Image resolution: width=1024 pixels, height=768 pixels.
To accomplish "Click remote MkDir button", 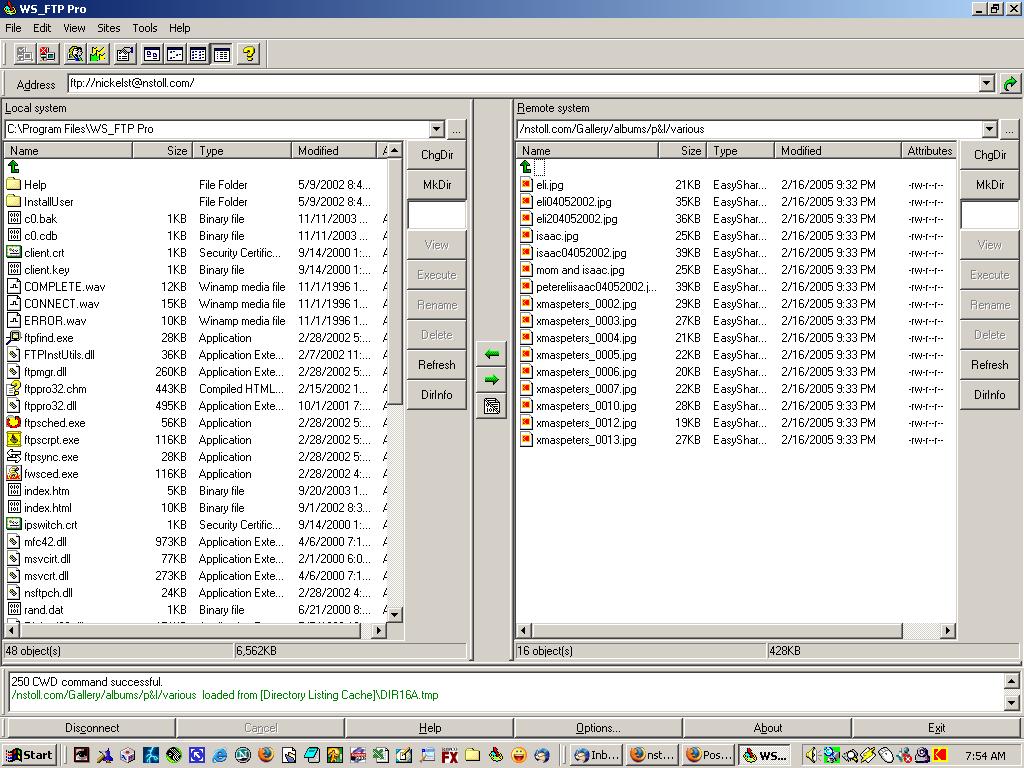I will pyautogui.click(x=989, y=185).
